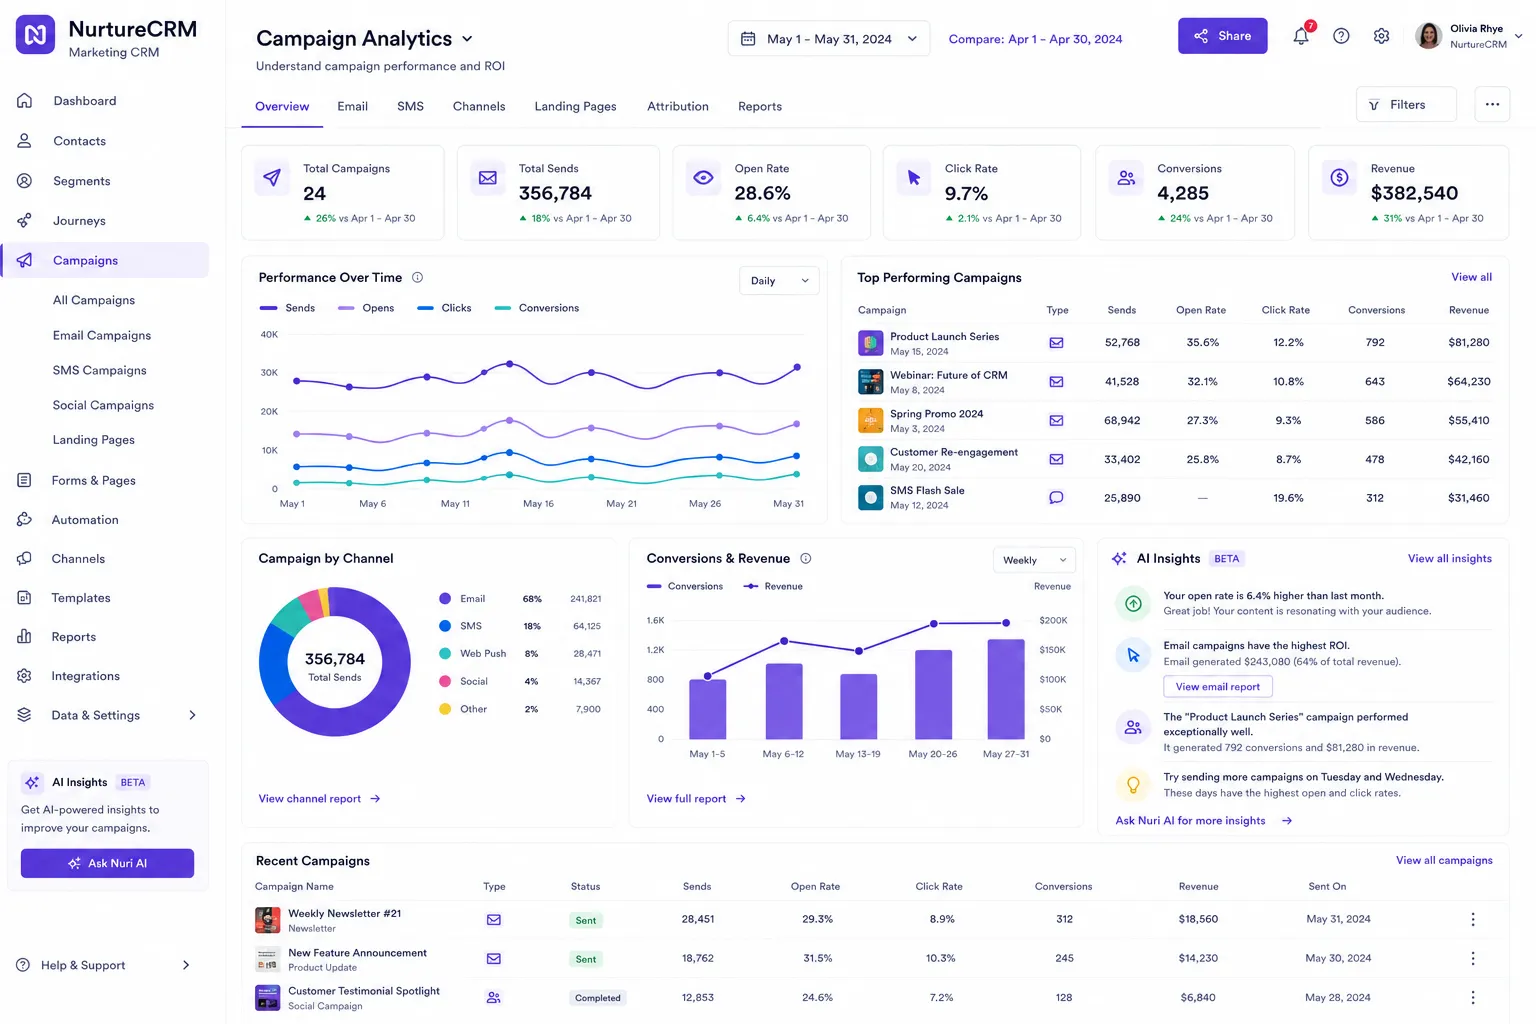Screen dimensions: 1536x1024
Task: Open the Campaign Analytics title dropdown
Action: coord(467,39)
